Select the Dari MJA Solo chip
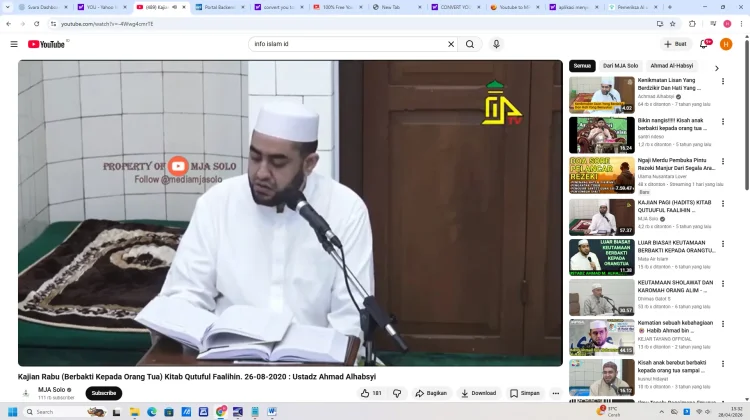Screen dimensions: 750x420 point(620,66)
